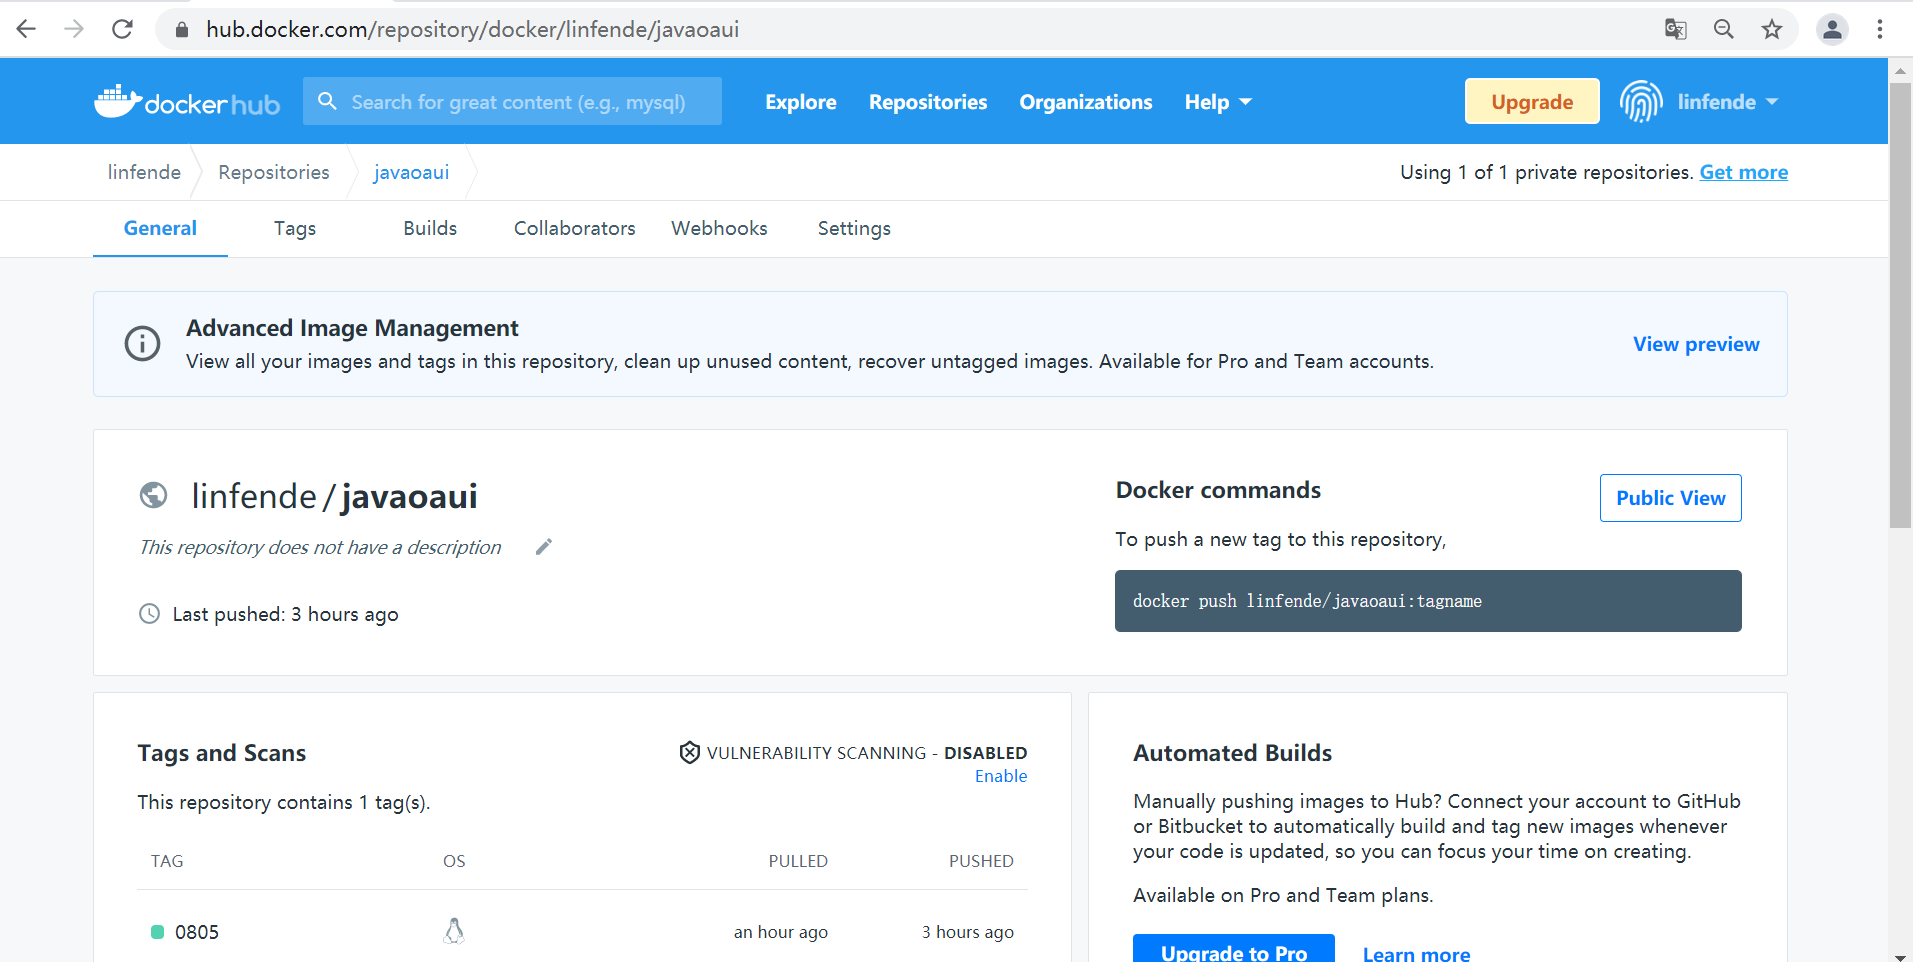
Task: Click 'This repository does not have a description'
Action: (x=320, y=547)
